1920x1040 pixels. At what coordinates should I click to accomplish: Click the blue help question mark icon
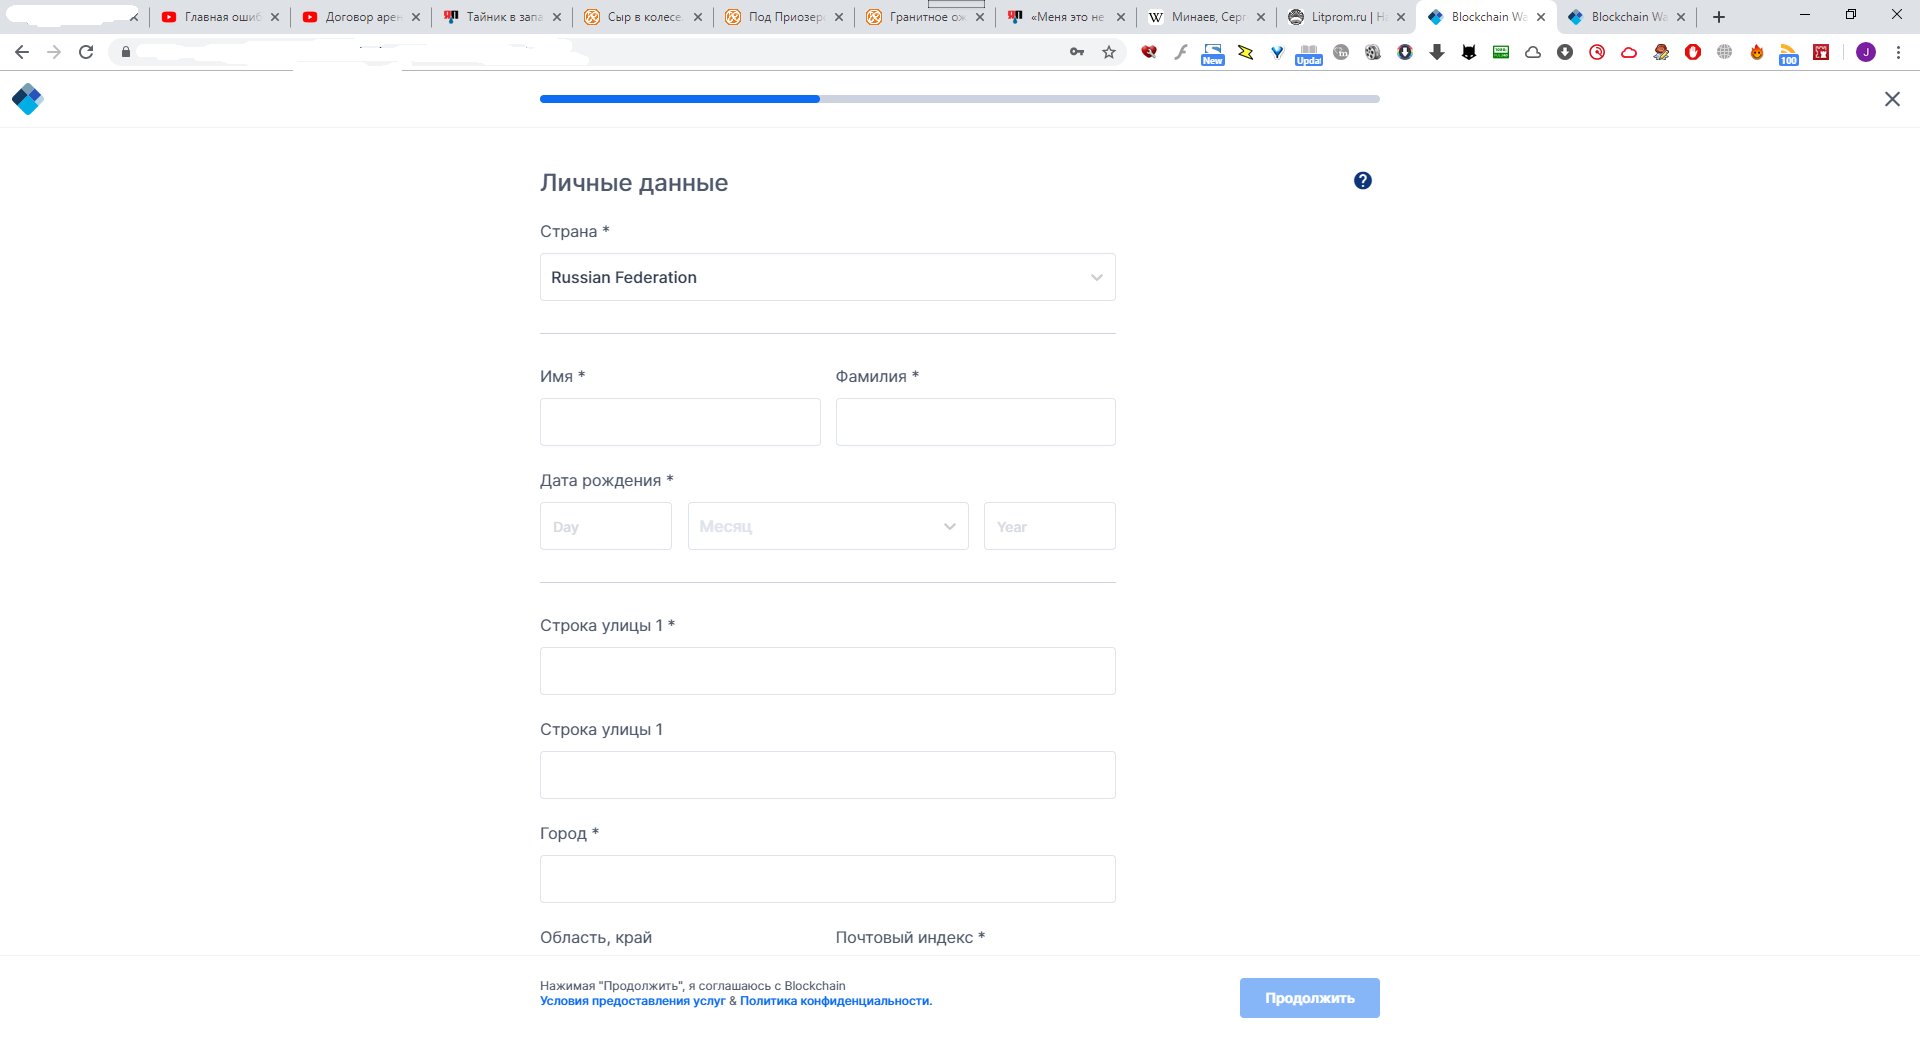(1363, 181)
